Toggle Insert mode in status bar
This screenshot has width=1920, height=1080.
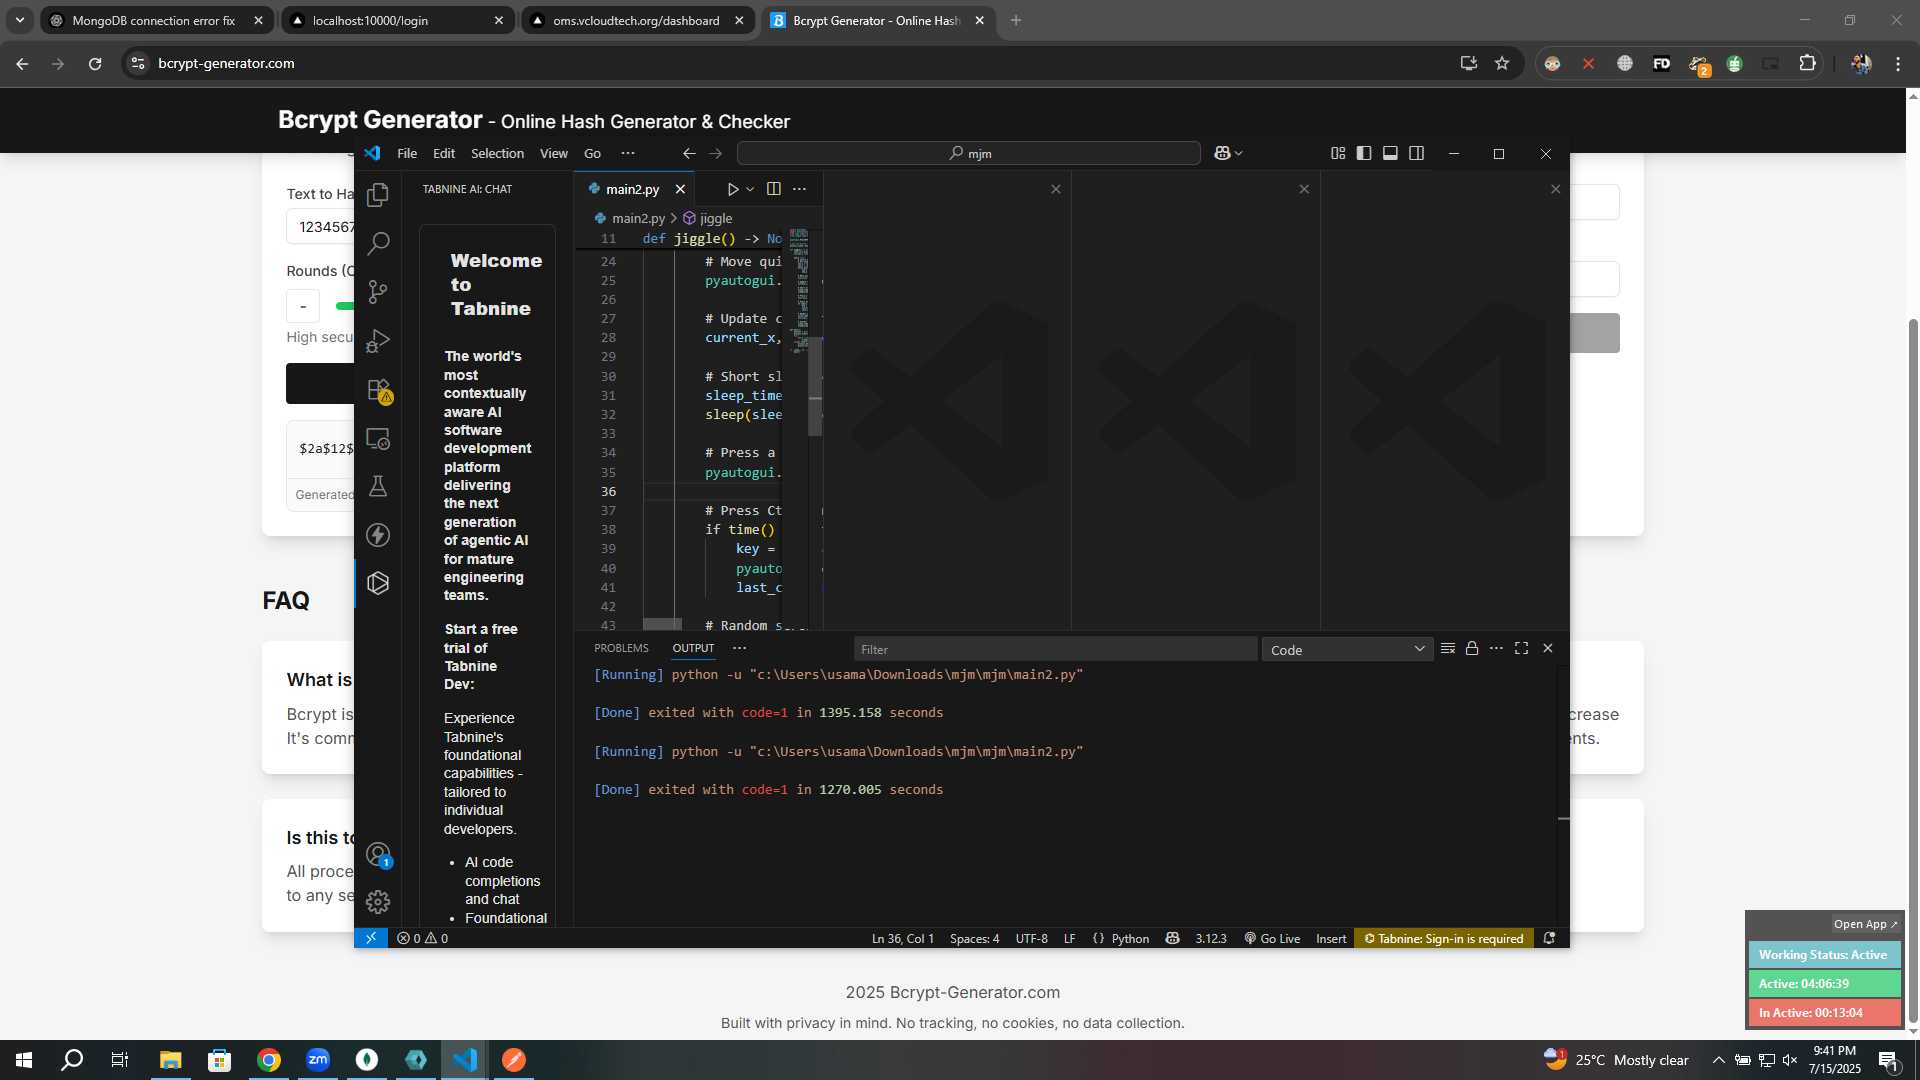point(1331,938)
